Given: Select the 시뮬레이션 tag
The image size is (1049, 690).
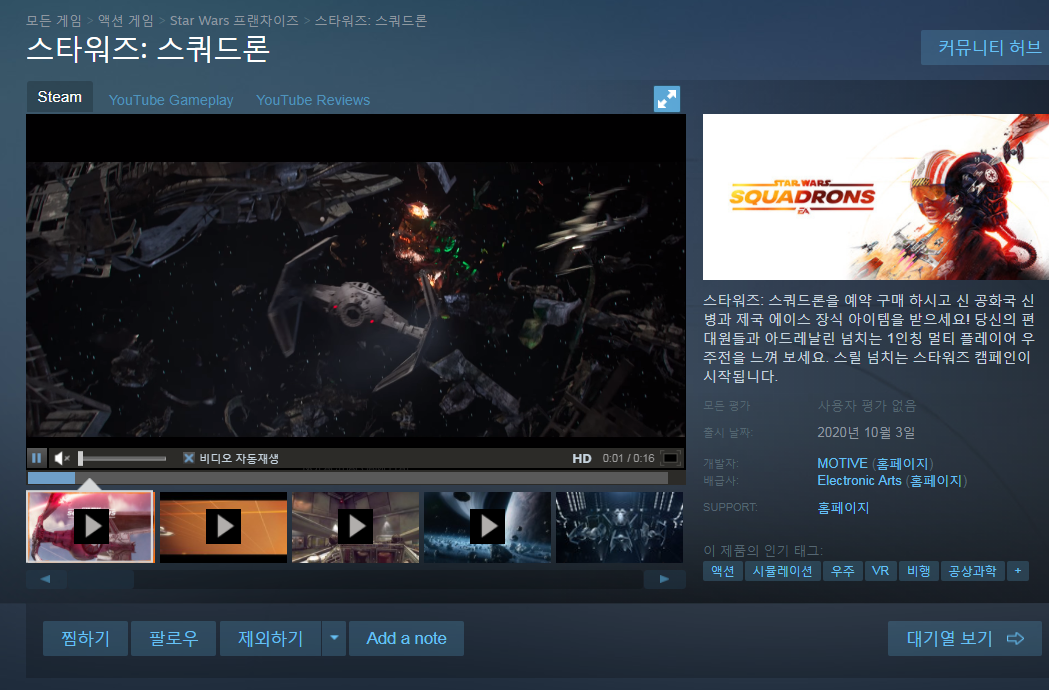Looking at the screenshot, I should 782,571.
